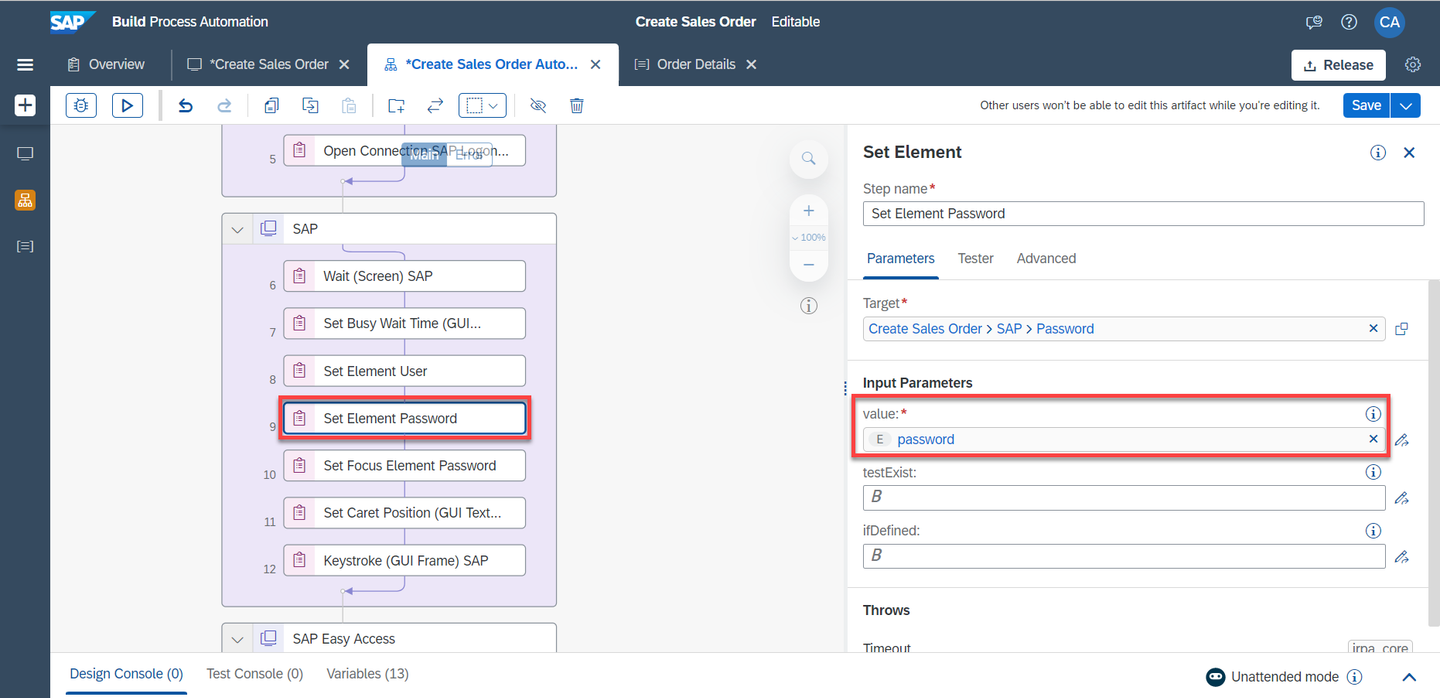Toggle the hide/disable eye icon
Image resolution: width=1440 pixels, height=698 pixels.
point(538,105)
